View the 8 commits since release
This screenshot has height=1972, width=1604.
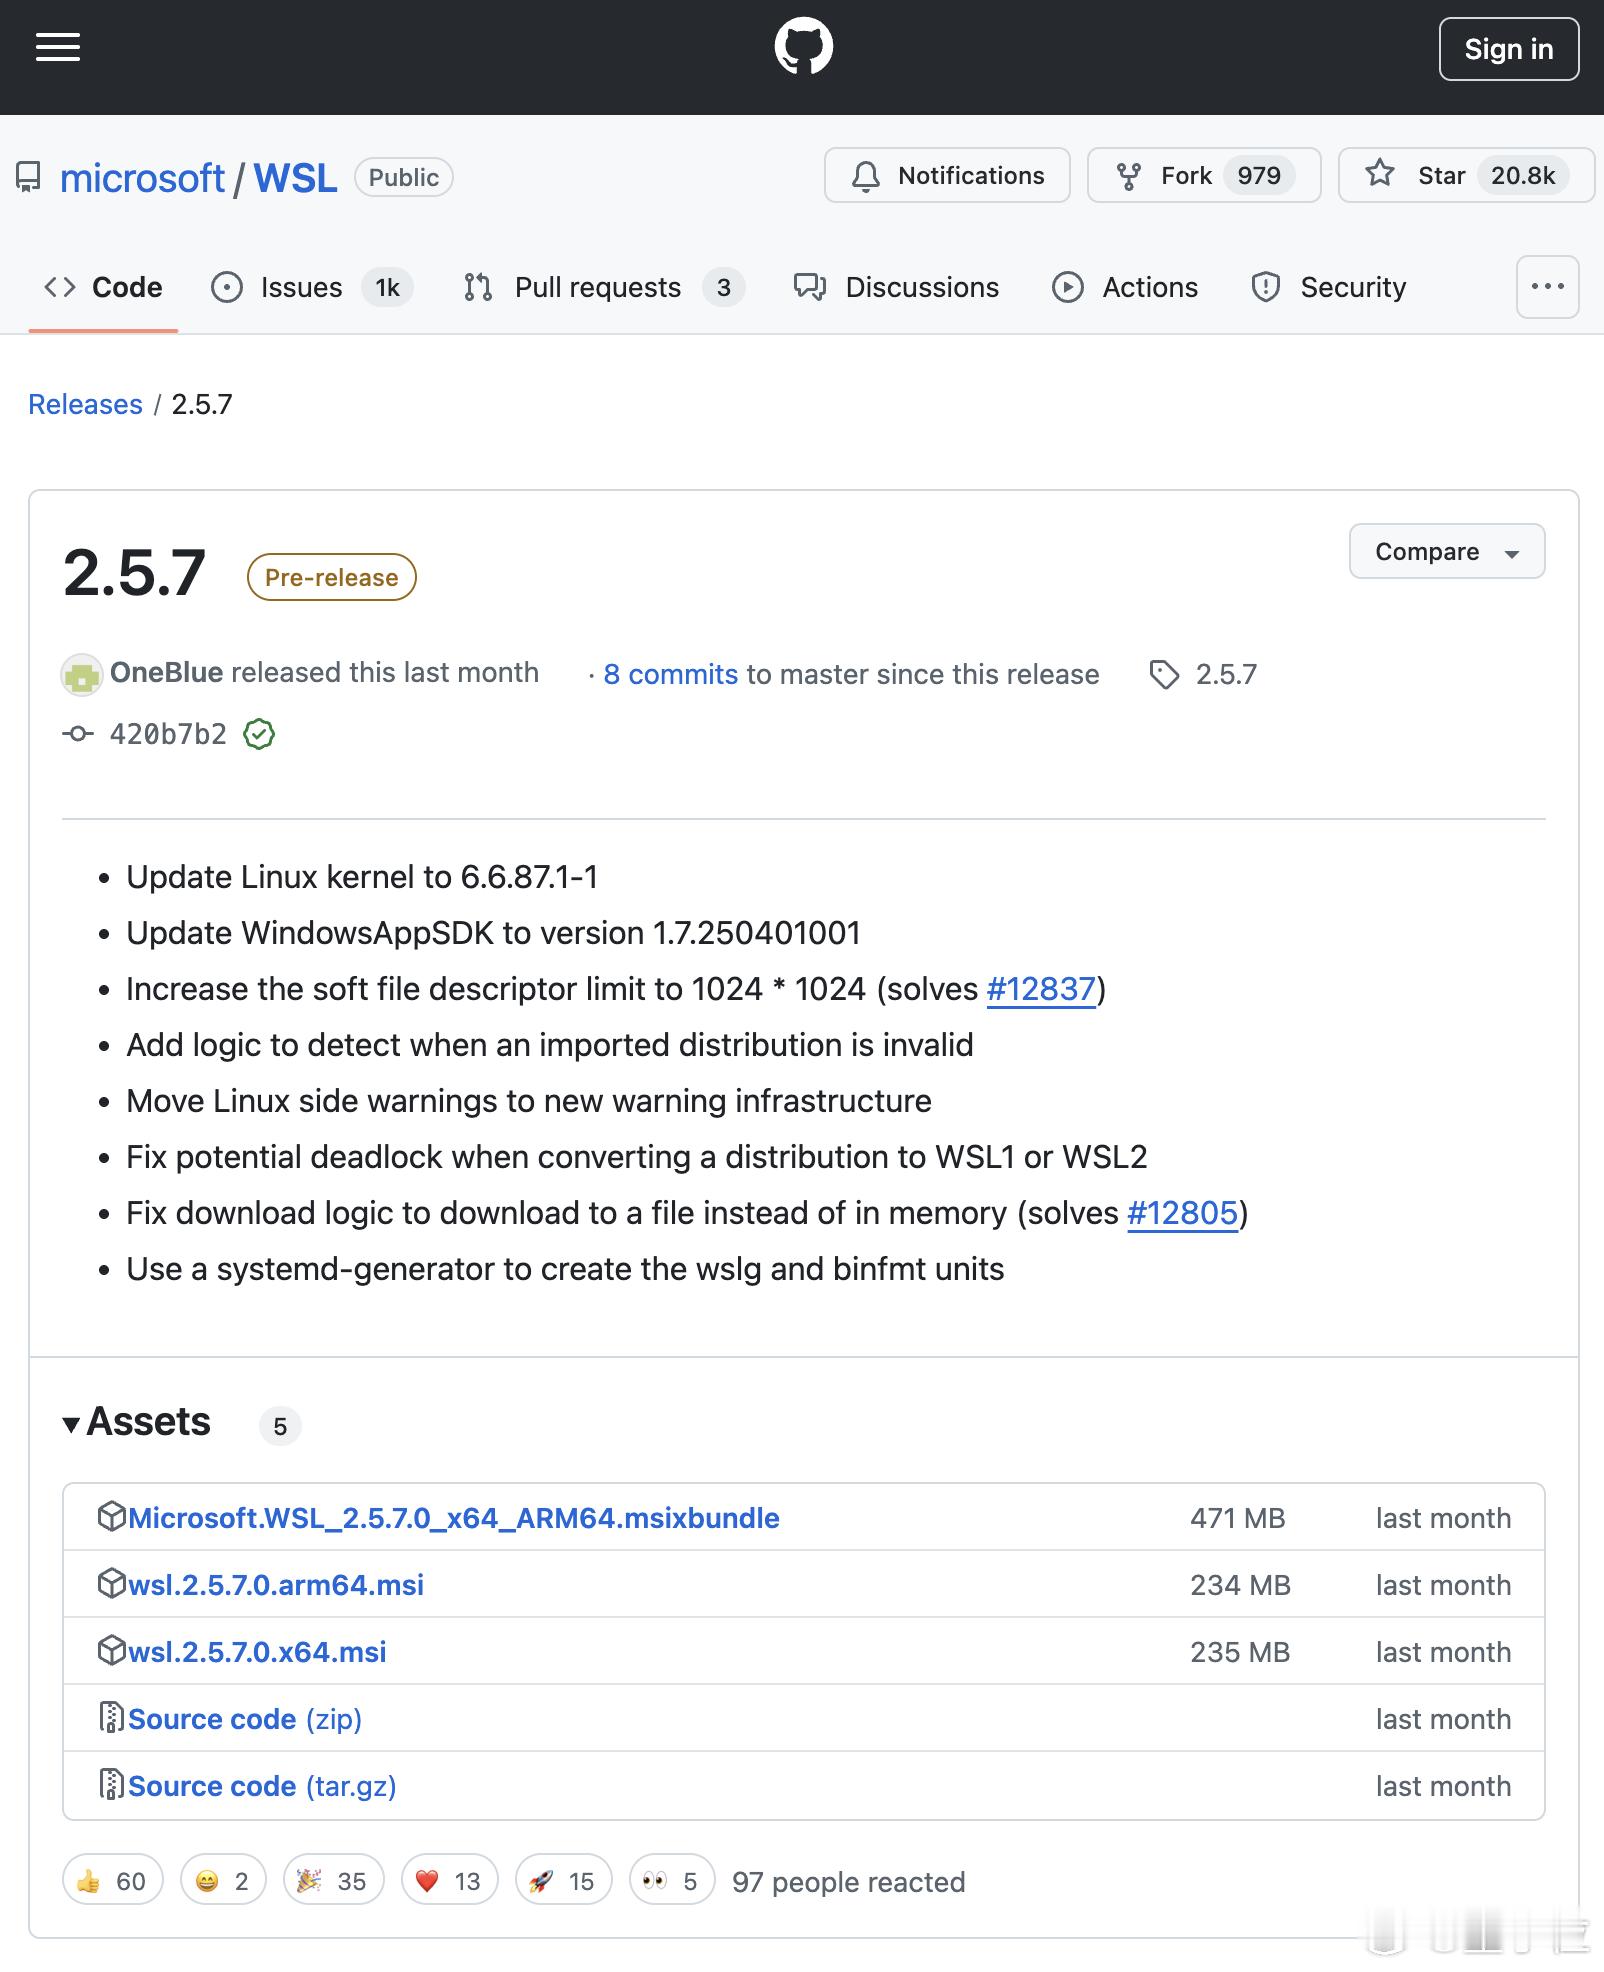point(670,674)
